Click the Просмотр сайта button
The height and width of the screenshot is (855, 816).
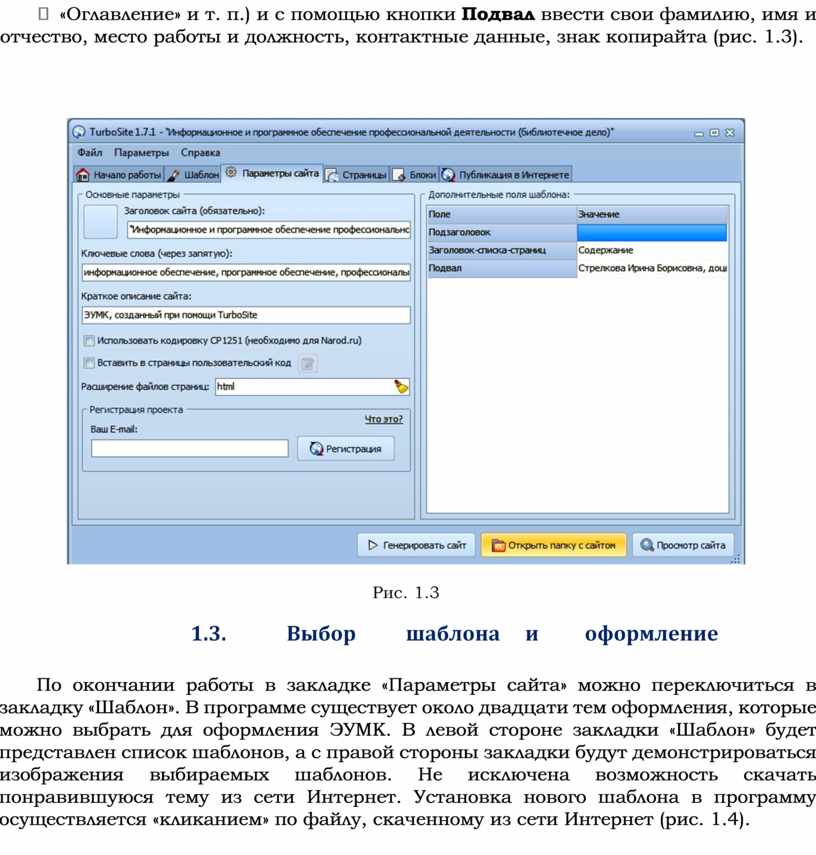683,545
